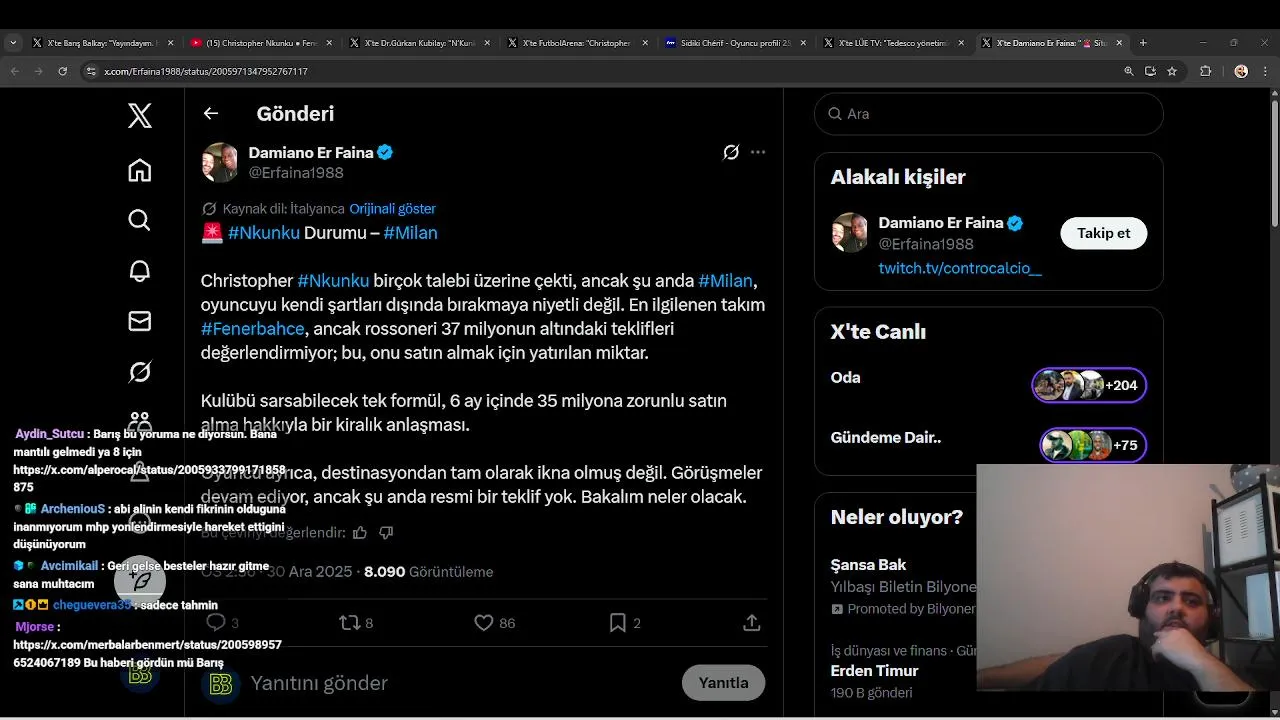
Task: Open the X home feed icon
Action: pos(140,170)
